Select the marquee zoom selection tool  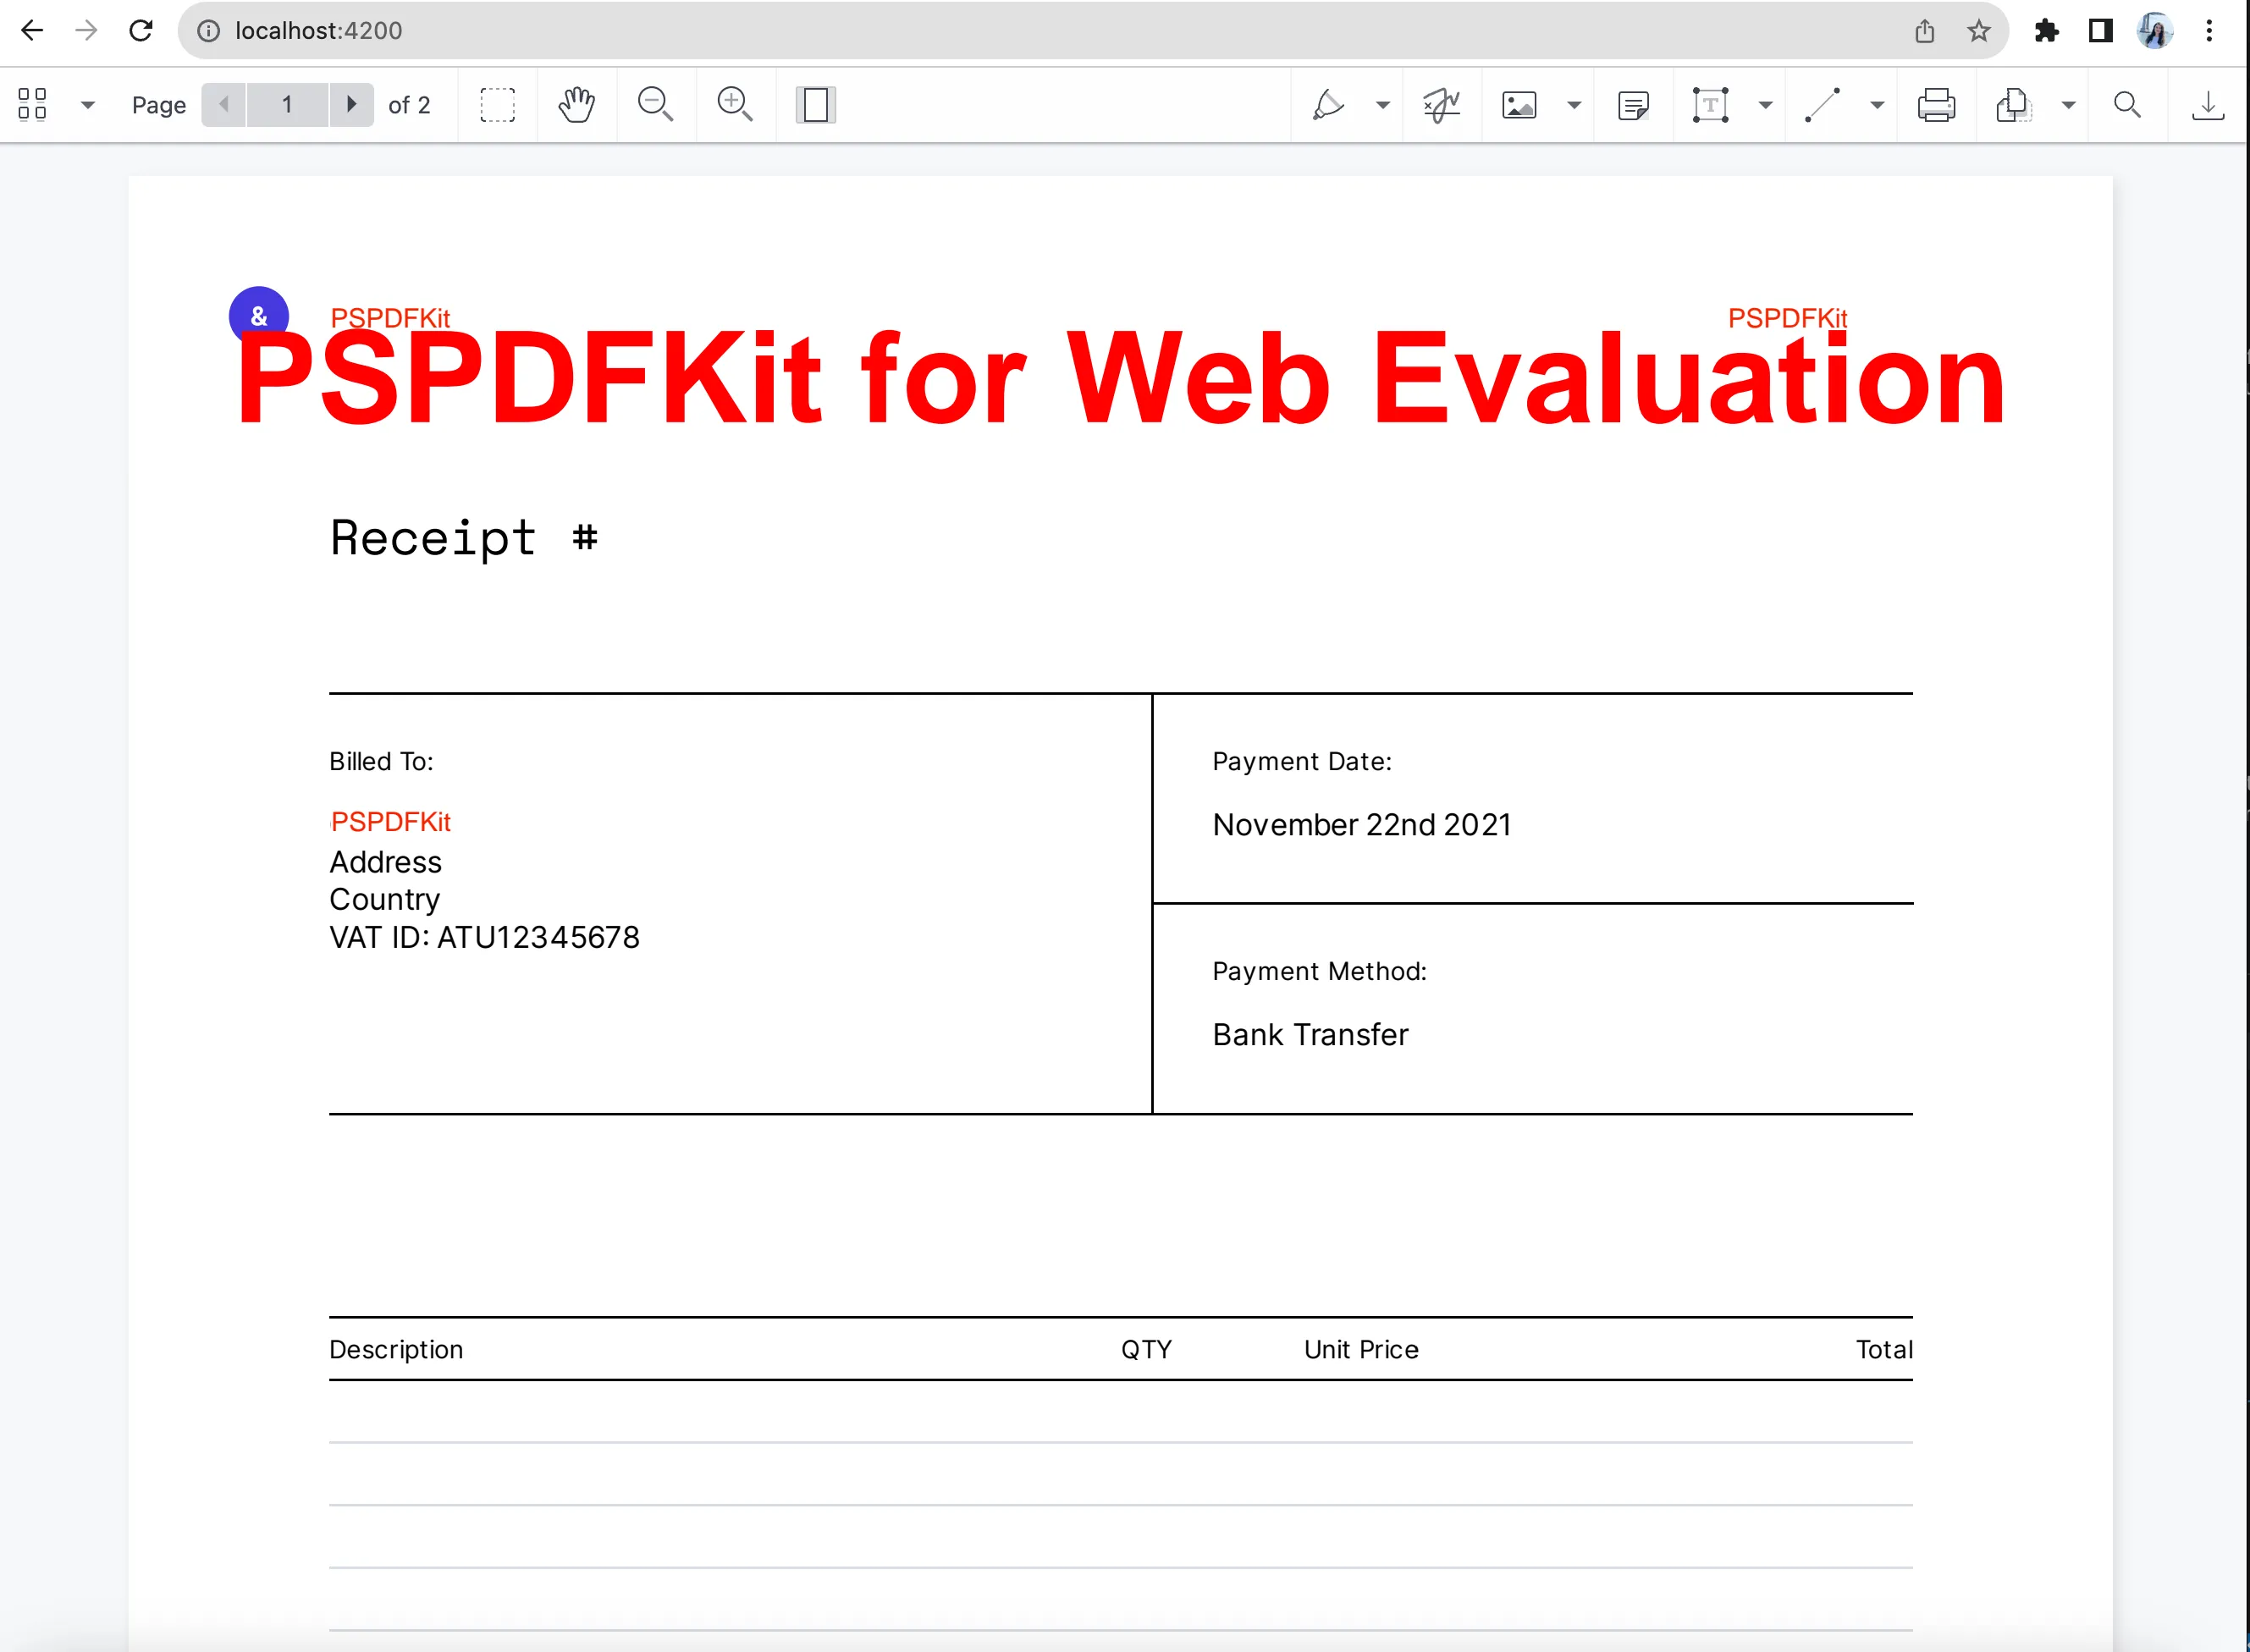[496, 104]
